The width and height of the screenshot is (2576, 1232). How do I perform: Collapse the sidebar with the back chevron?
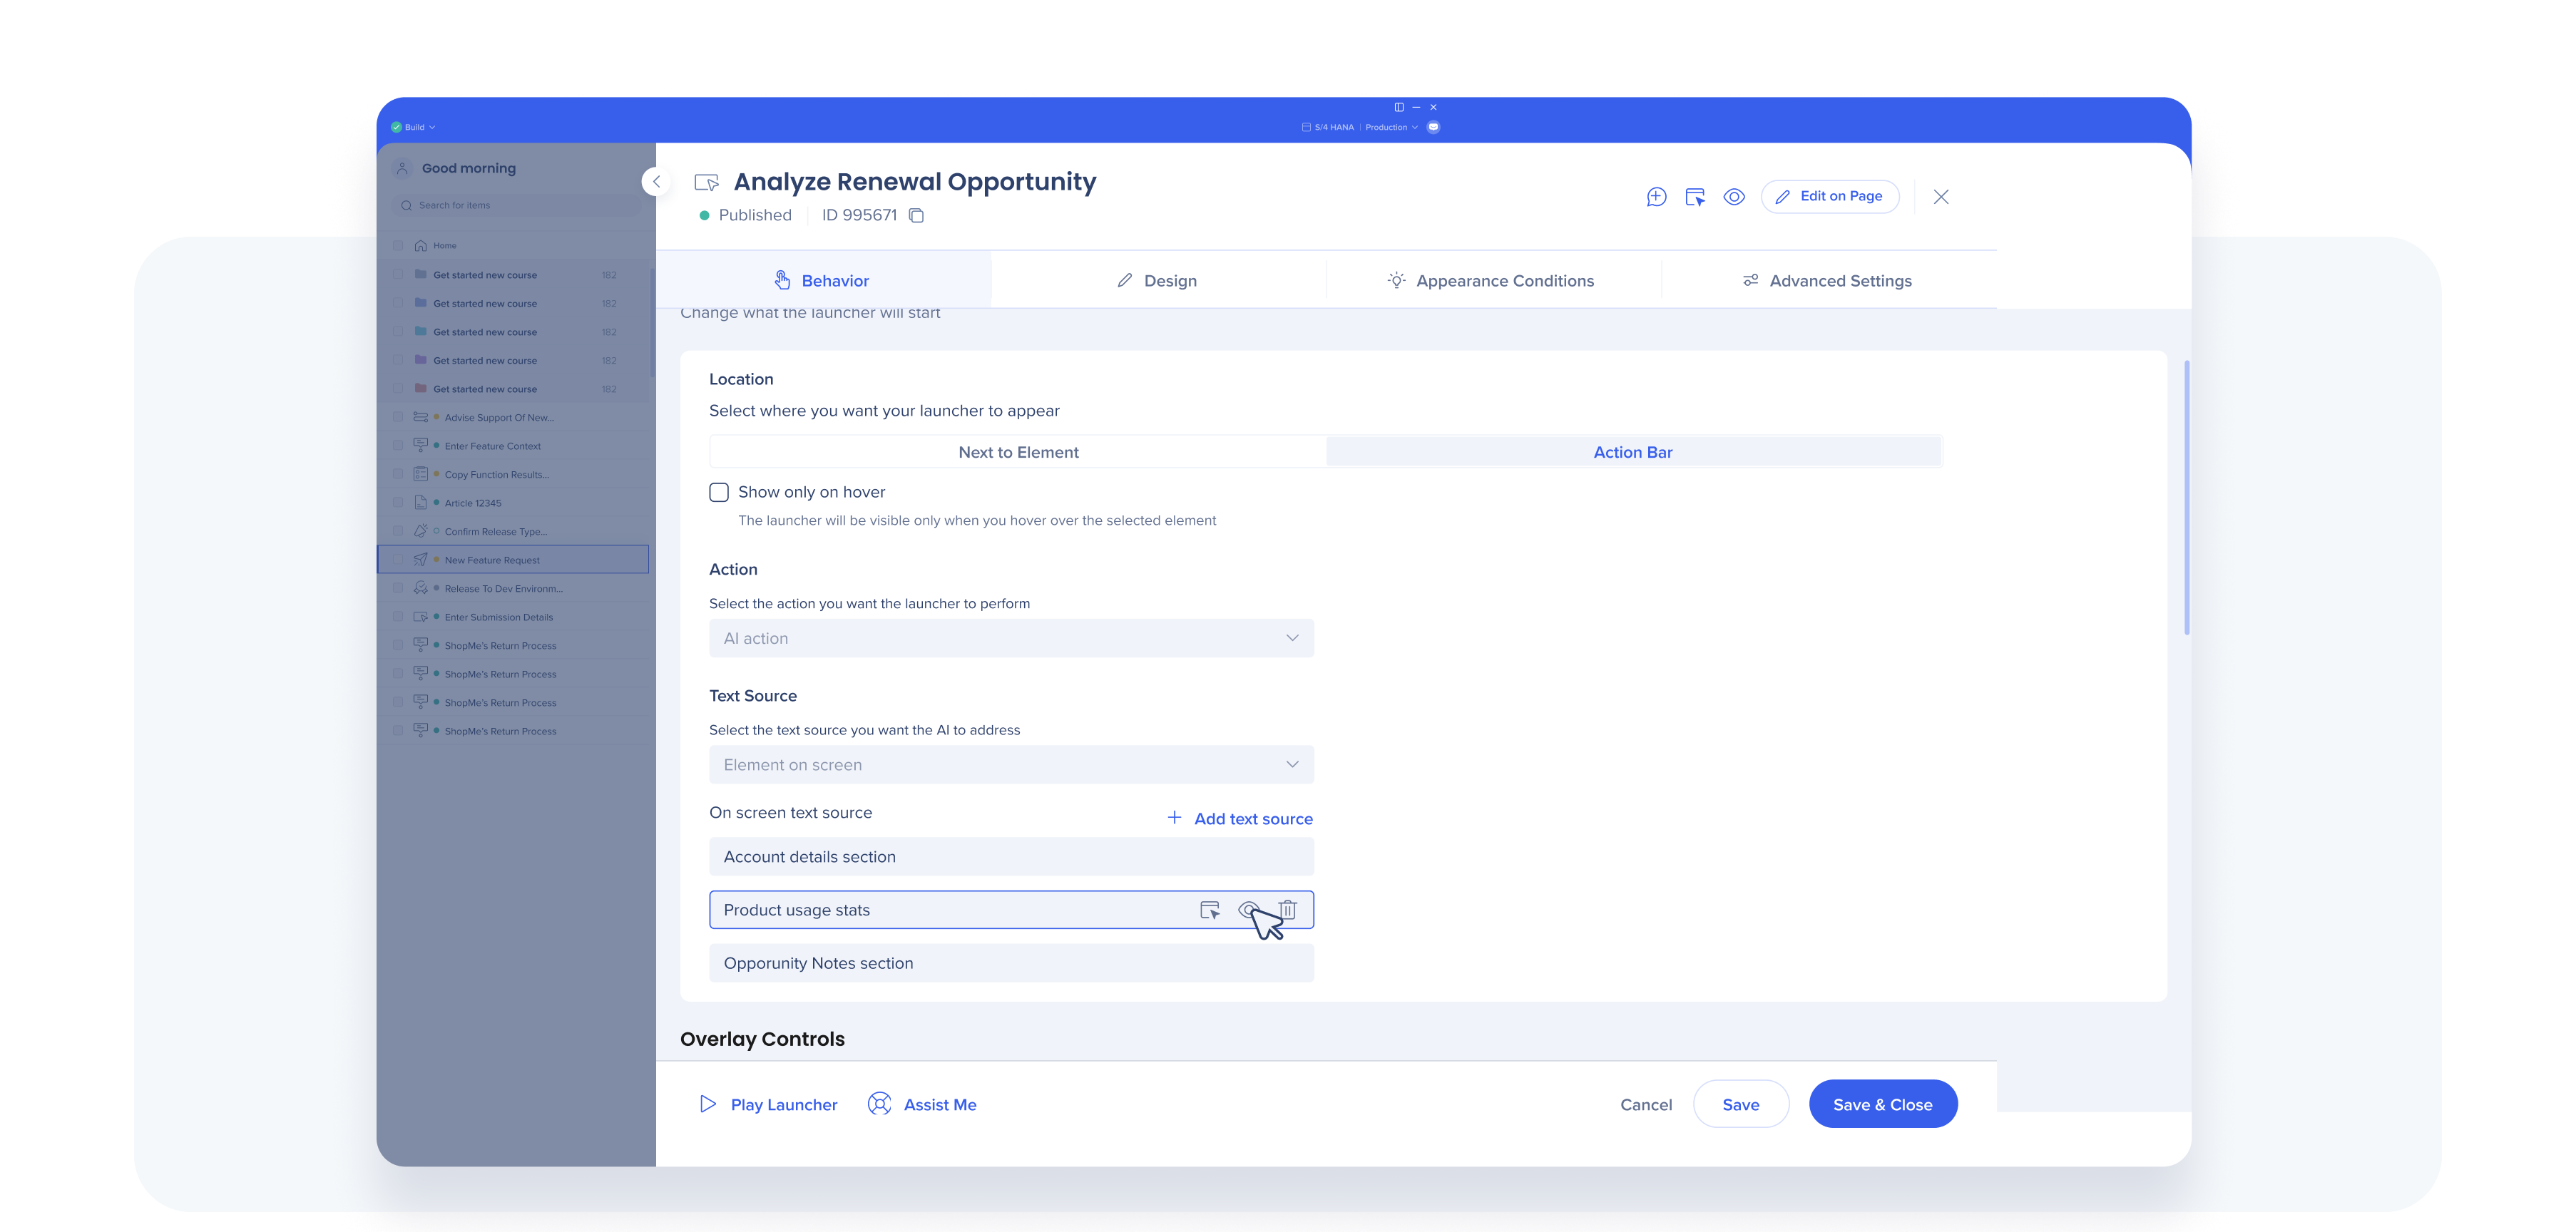tap(656, 182)
